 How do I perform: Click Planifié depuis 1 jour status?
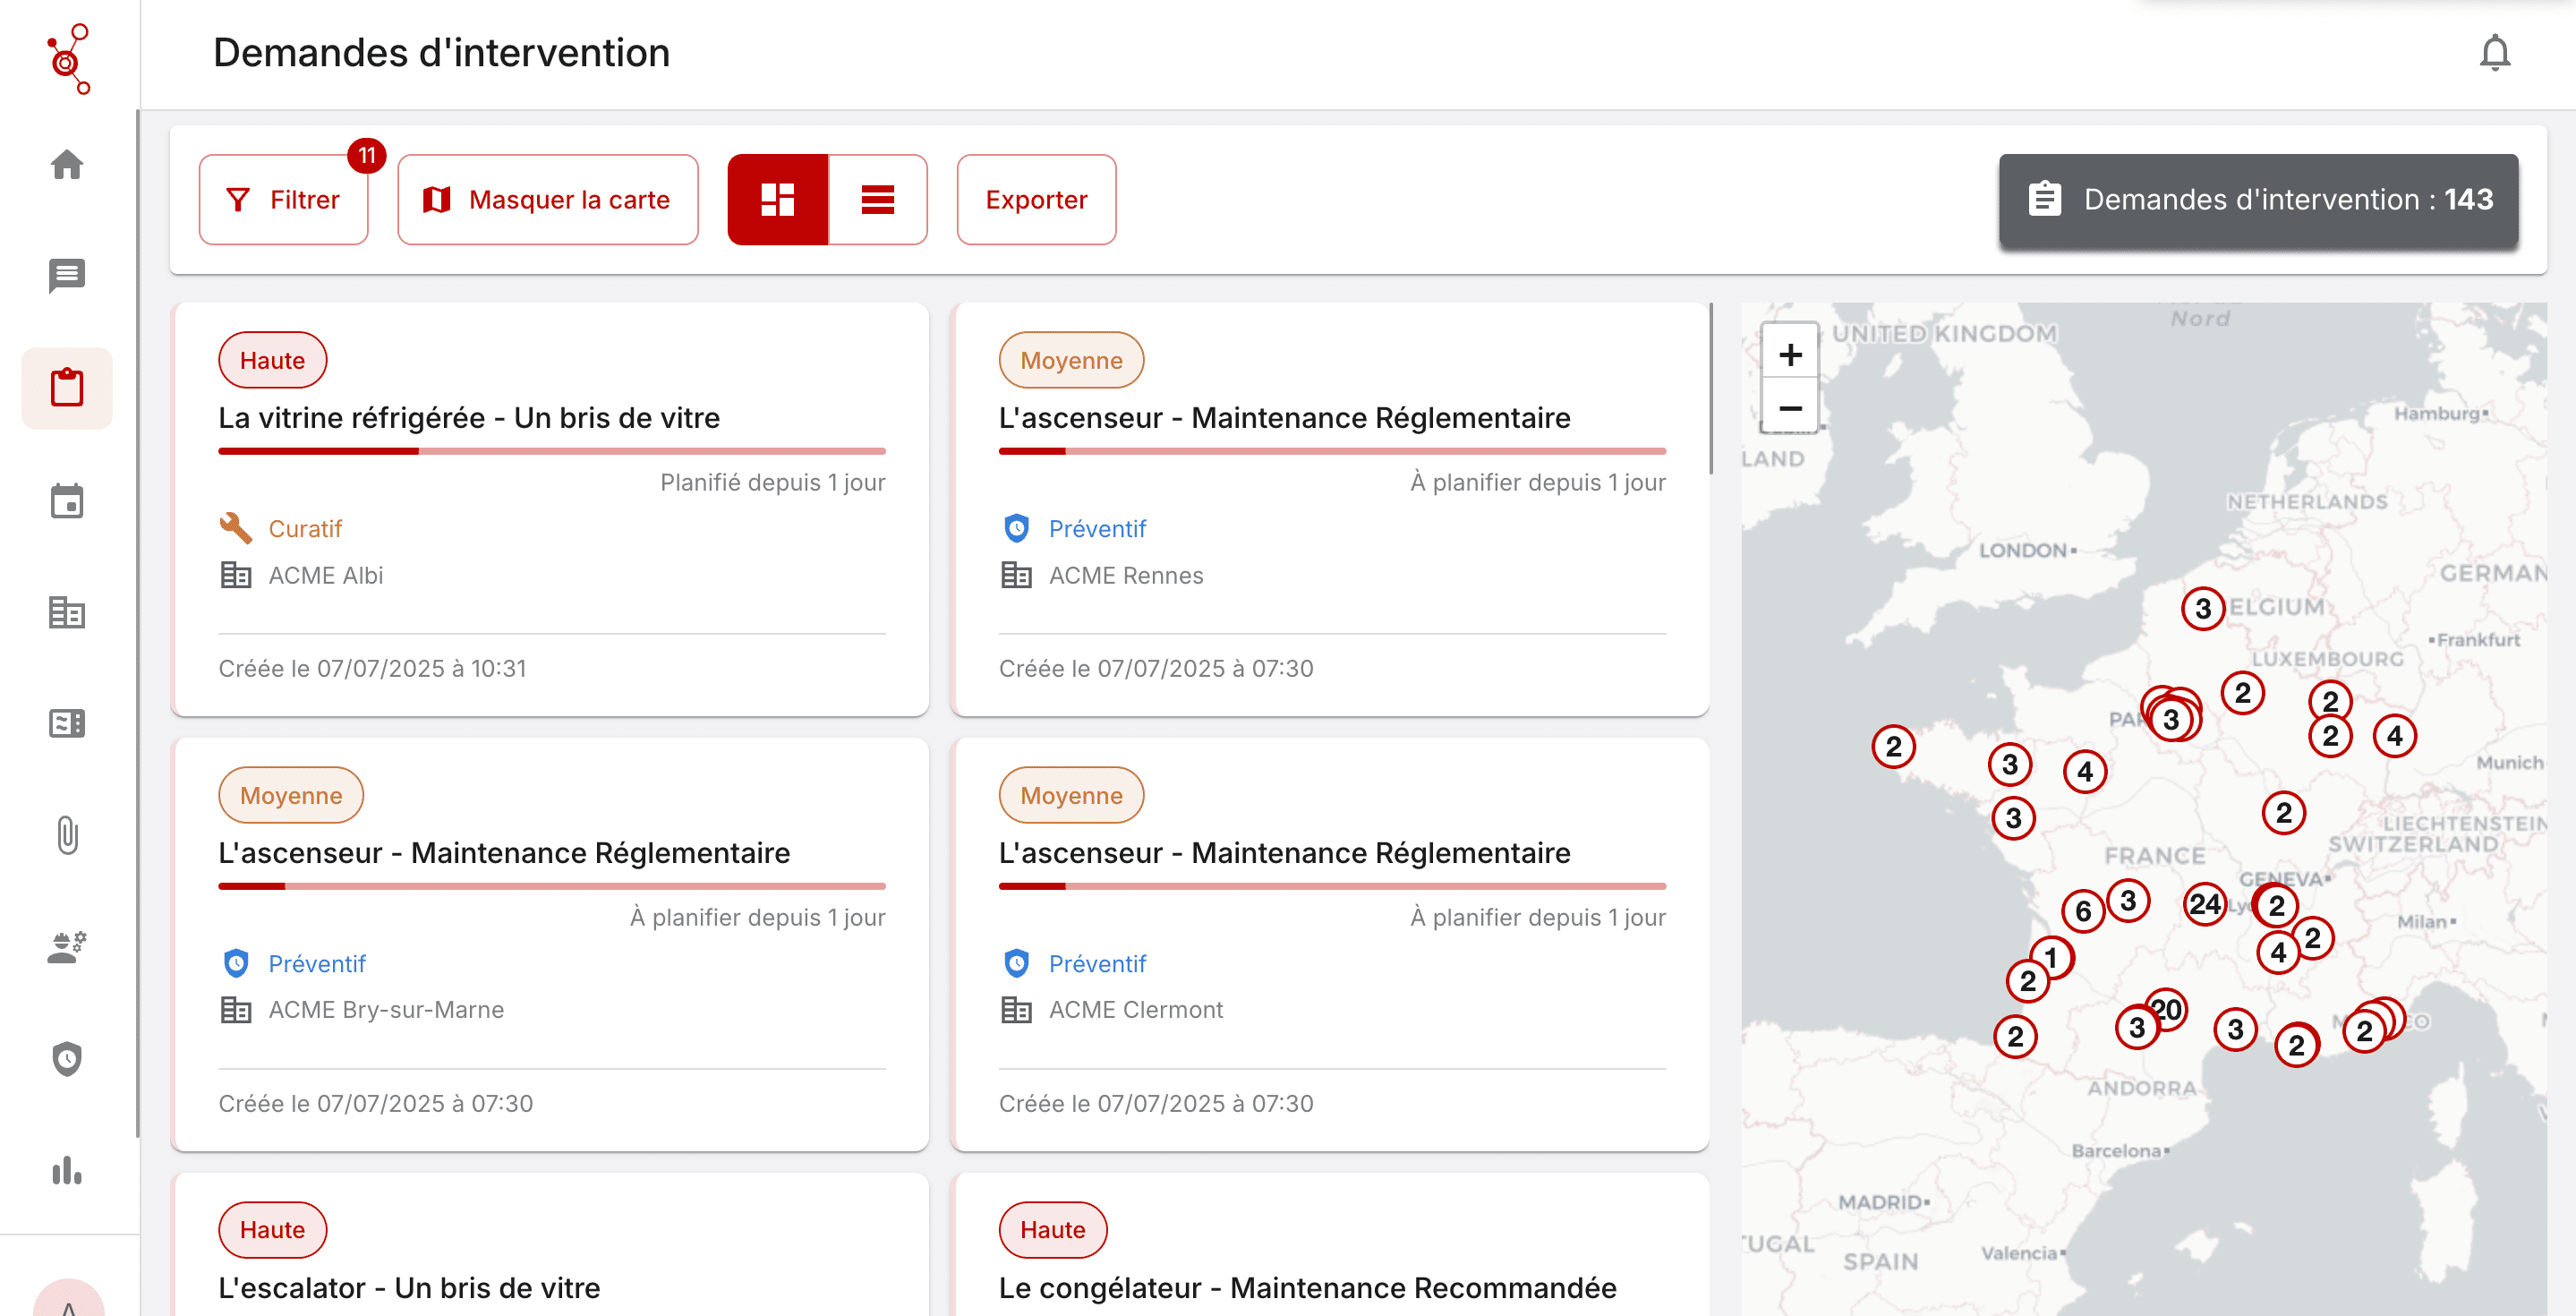(773, 482)
